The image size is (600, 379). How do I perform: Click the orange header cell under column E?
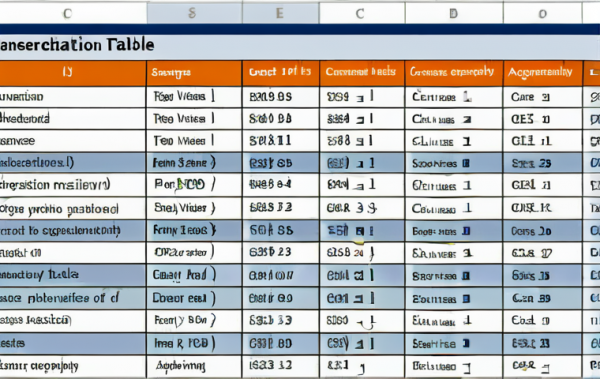click(x=280, y=73)
